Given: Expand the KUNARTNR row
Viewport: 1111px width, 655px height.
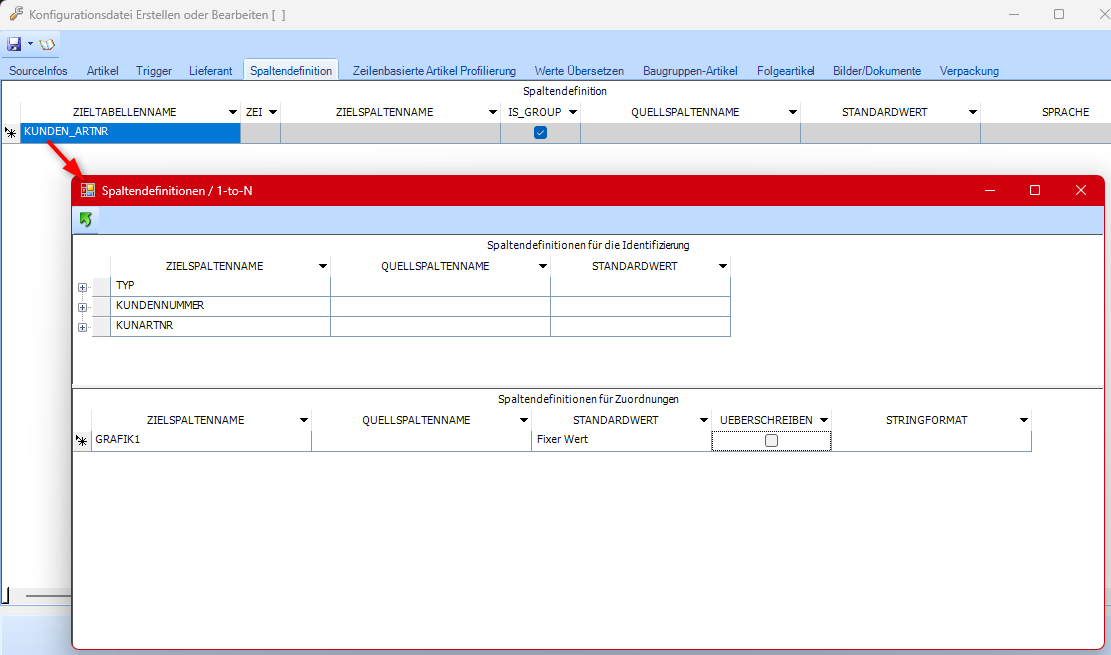Looking at the screenshot, I should click(82, 327).
